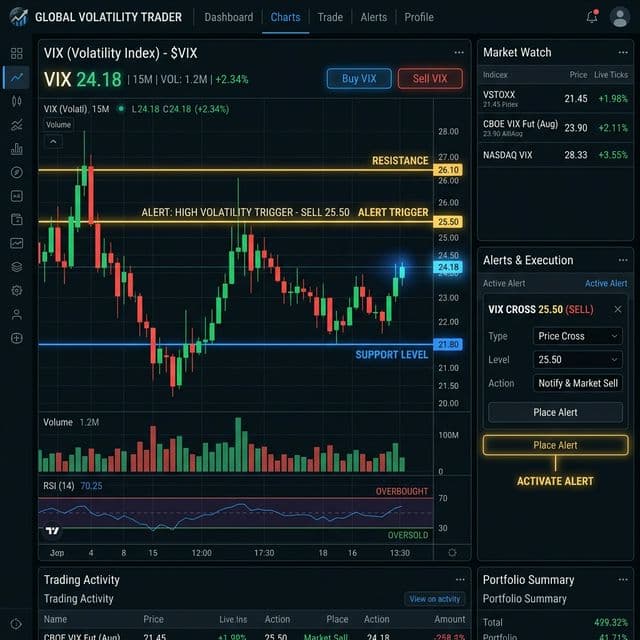Click the RSI (14) 70.25 label
Viewport: 640px width, 640px height.
coord(73,486)
